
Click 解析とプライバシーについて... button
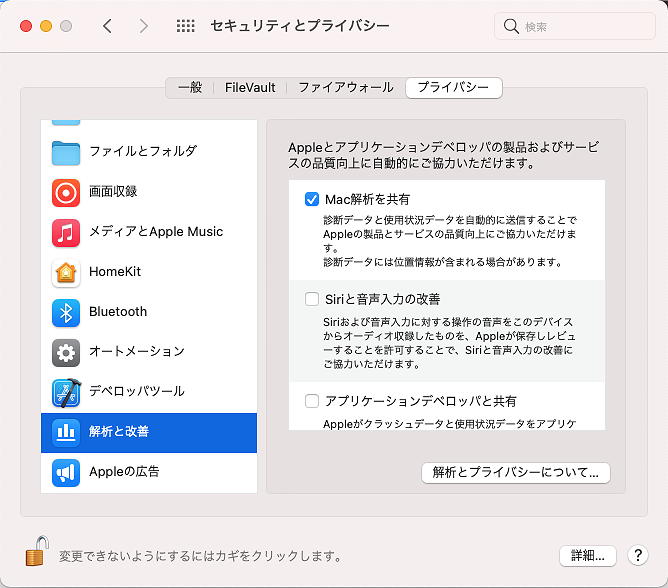[x=515, y=473]
